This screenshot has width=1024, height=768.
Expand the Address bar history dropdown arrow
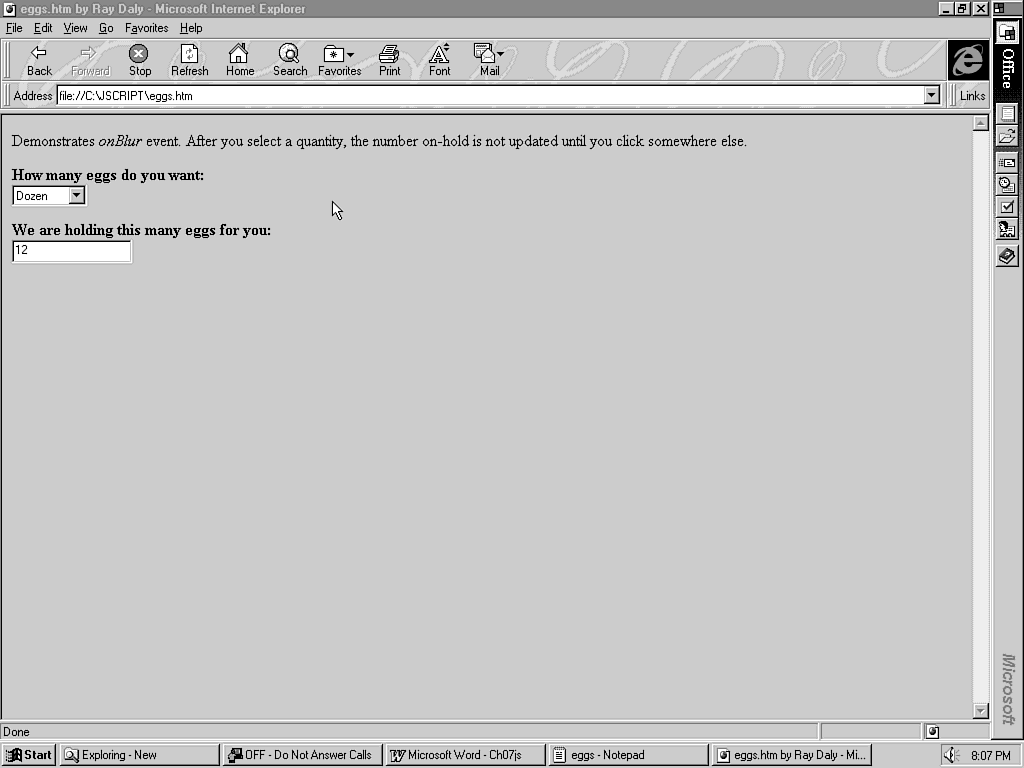tap(931, 95)
